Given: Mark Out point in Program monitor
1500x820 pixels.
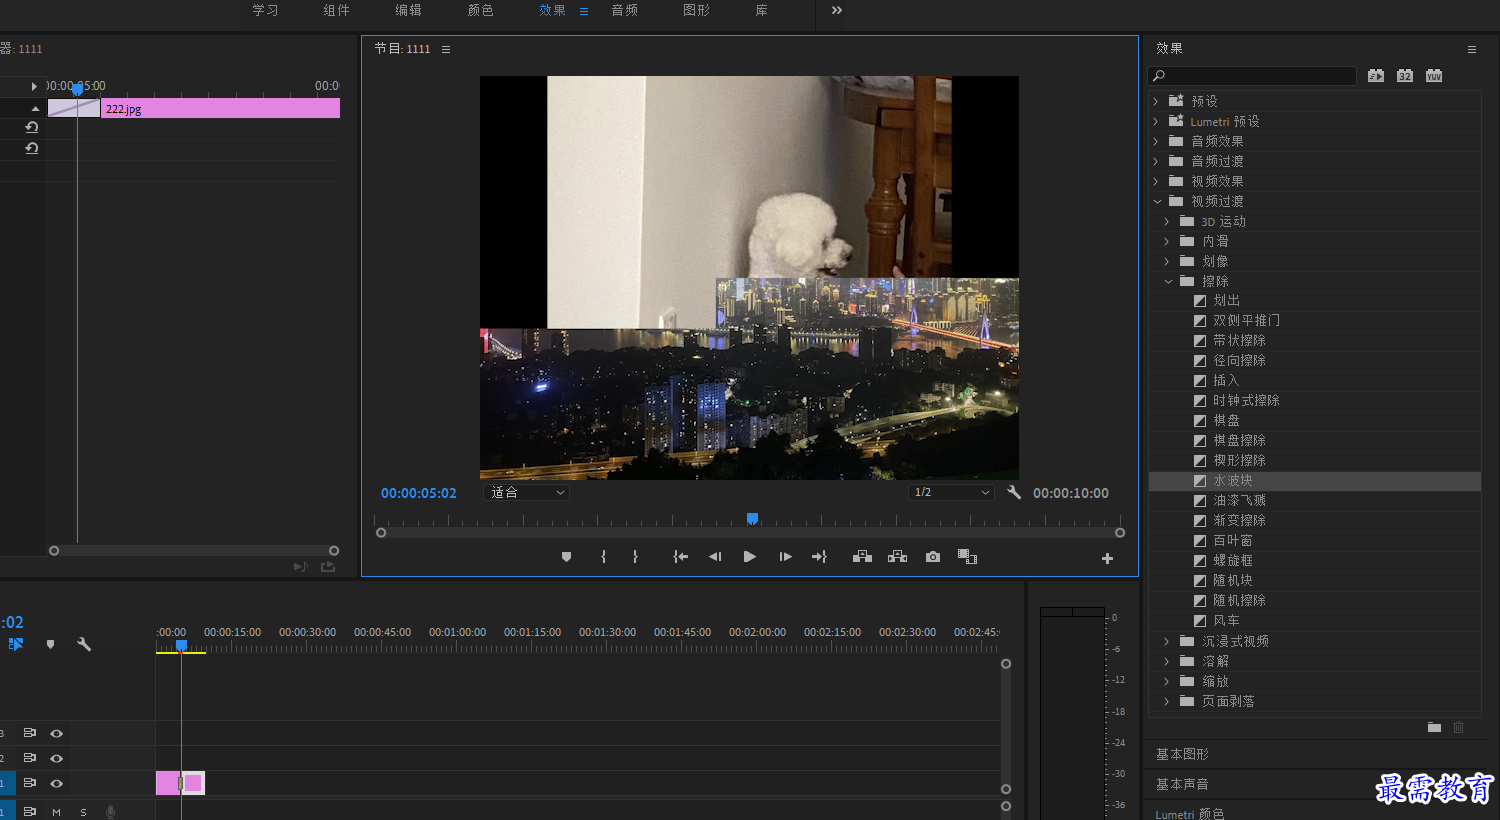Looking at the screenshot, I should (635, 557).
